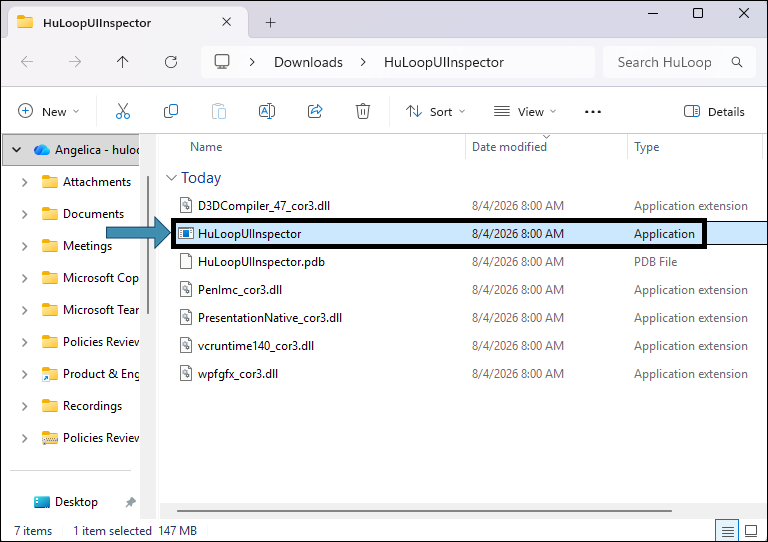
Task: Select the PenImc_cor3.dll file name
Action: tap(240, 290)
